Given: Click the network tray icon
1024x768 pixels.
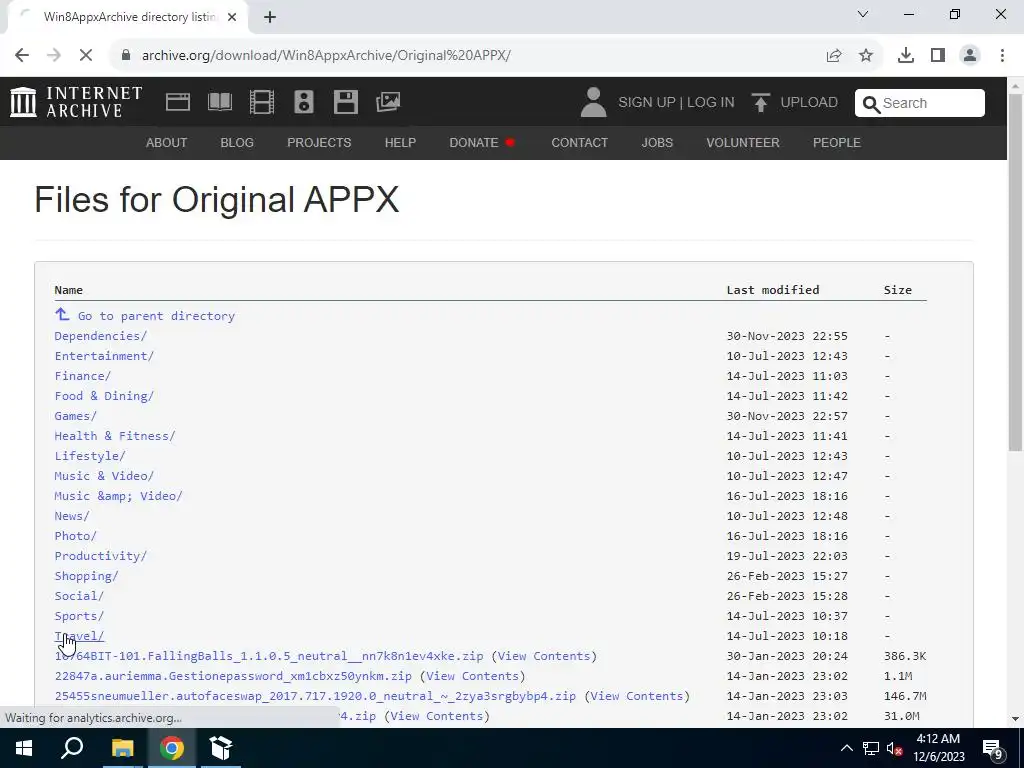Looking at the screenshot, I should coord(871,748).
